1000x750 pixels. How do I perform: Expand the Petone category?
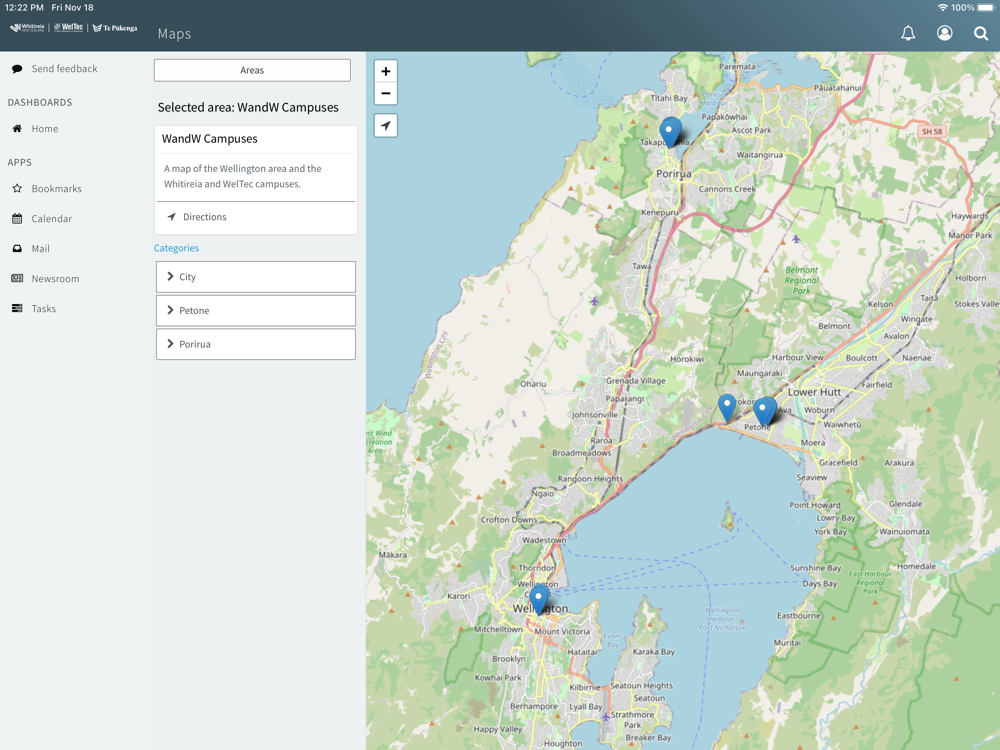click(256, 311)
